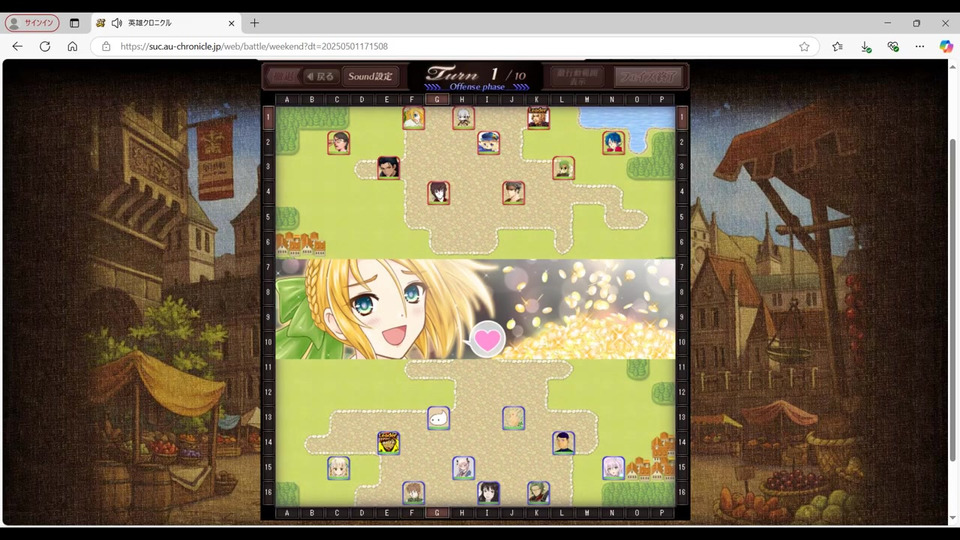Select the brown-haired ally unit at F16
960x540 pixels.
413,493
